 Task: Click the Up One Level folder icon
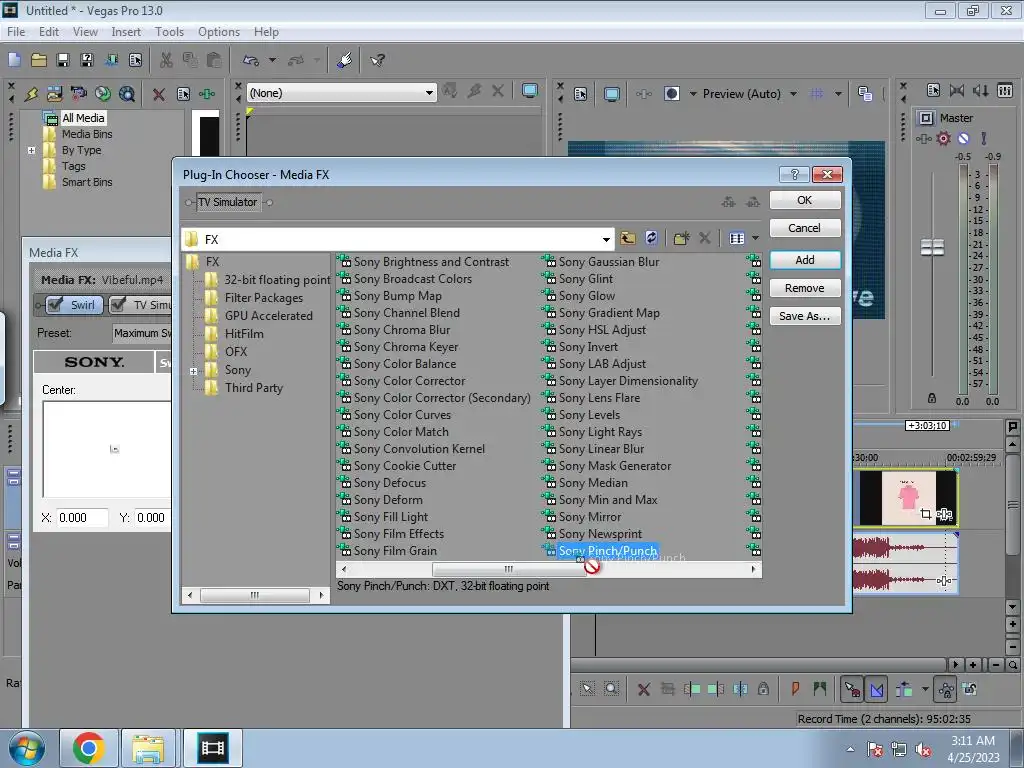pos(628,238)
